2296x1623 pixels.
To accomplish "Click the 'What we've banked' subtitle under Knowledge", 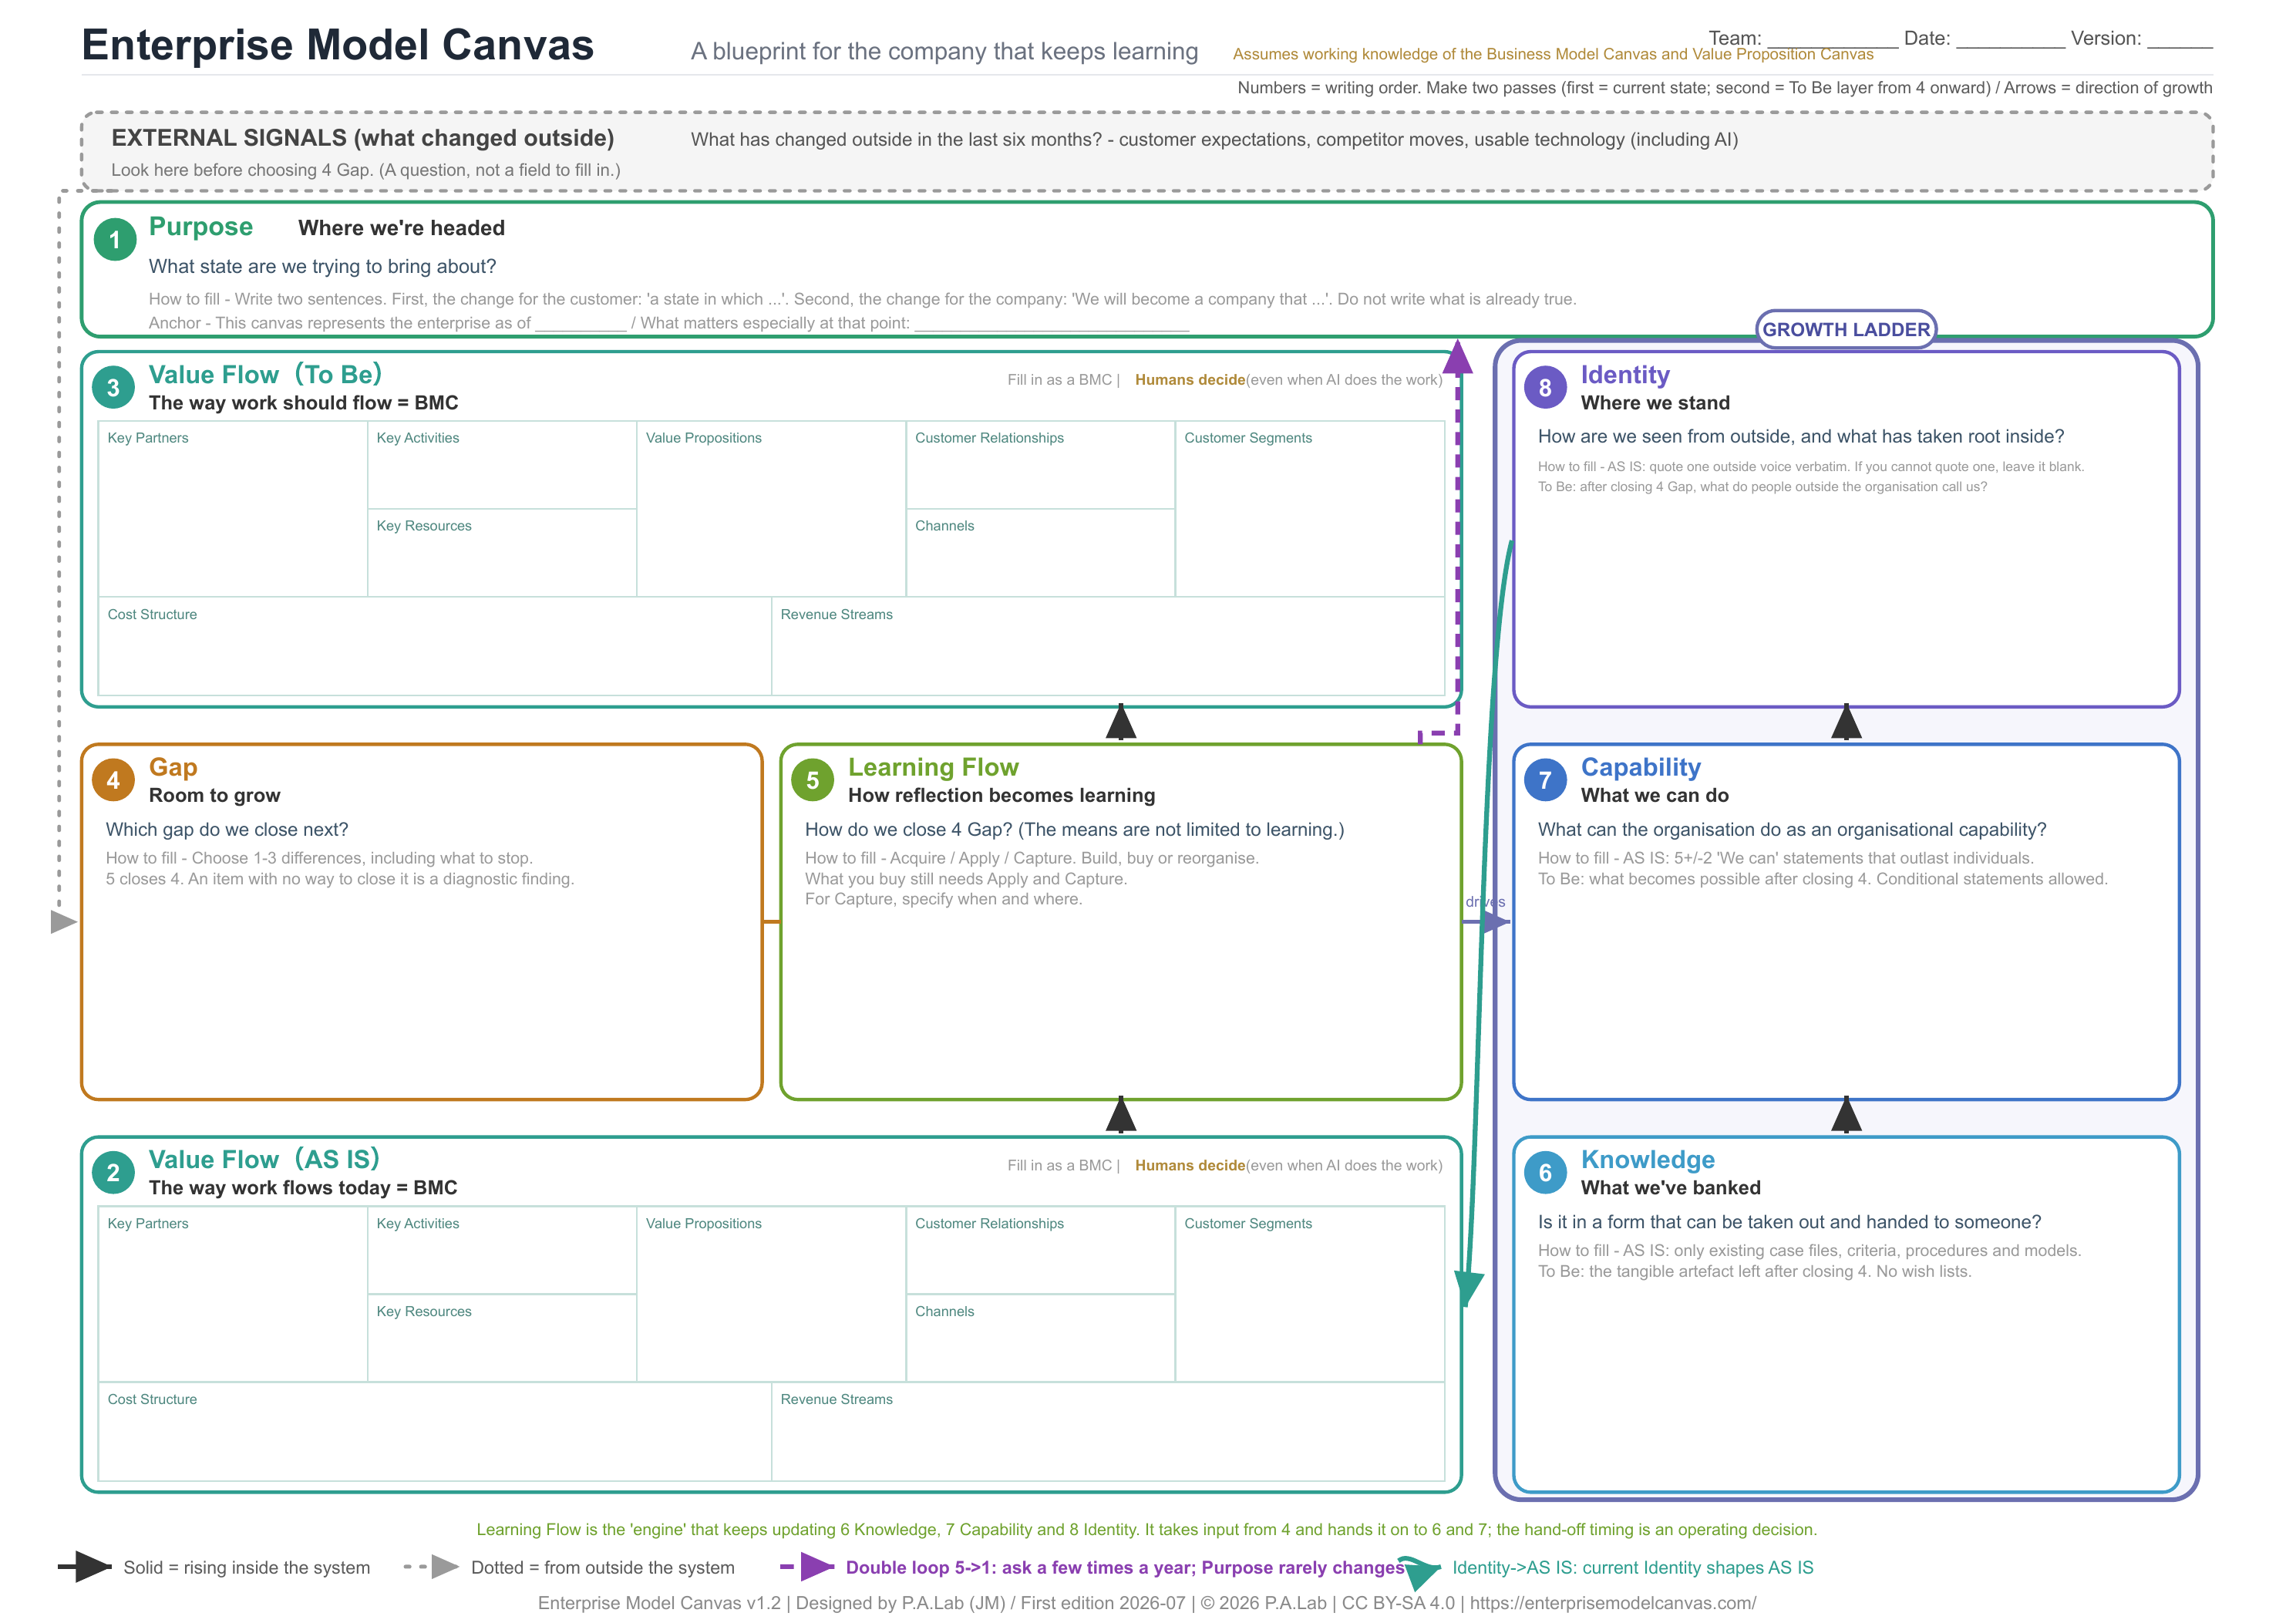I will [x=1670, y=1187].
